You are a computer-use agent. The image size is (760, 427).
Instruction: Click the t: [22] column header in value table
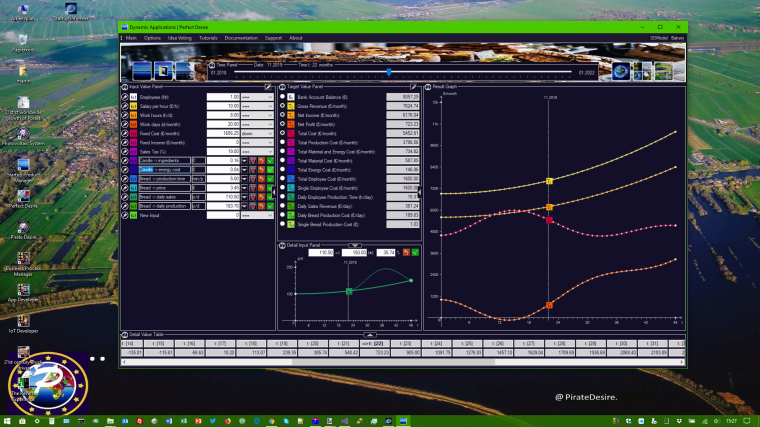[x=375, y=343]
